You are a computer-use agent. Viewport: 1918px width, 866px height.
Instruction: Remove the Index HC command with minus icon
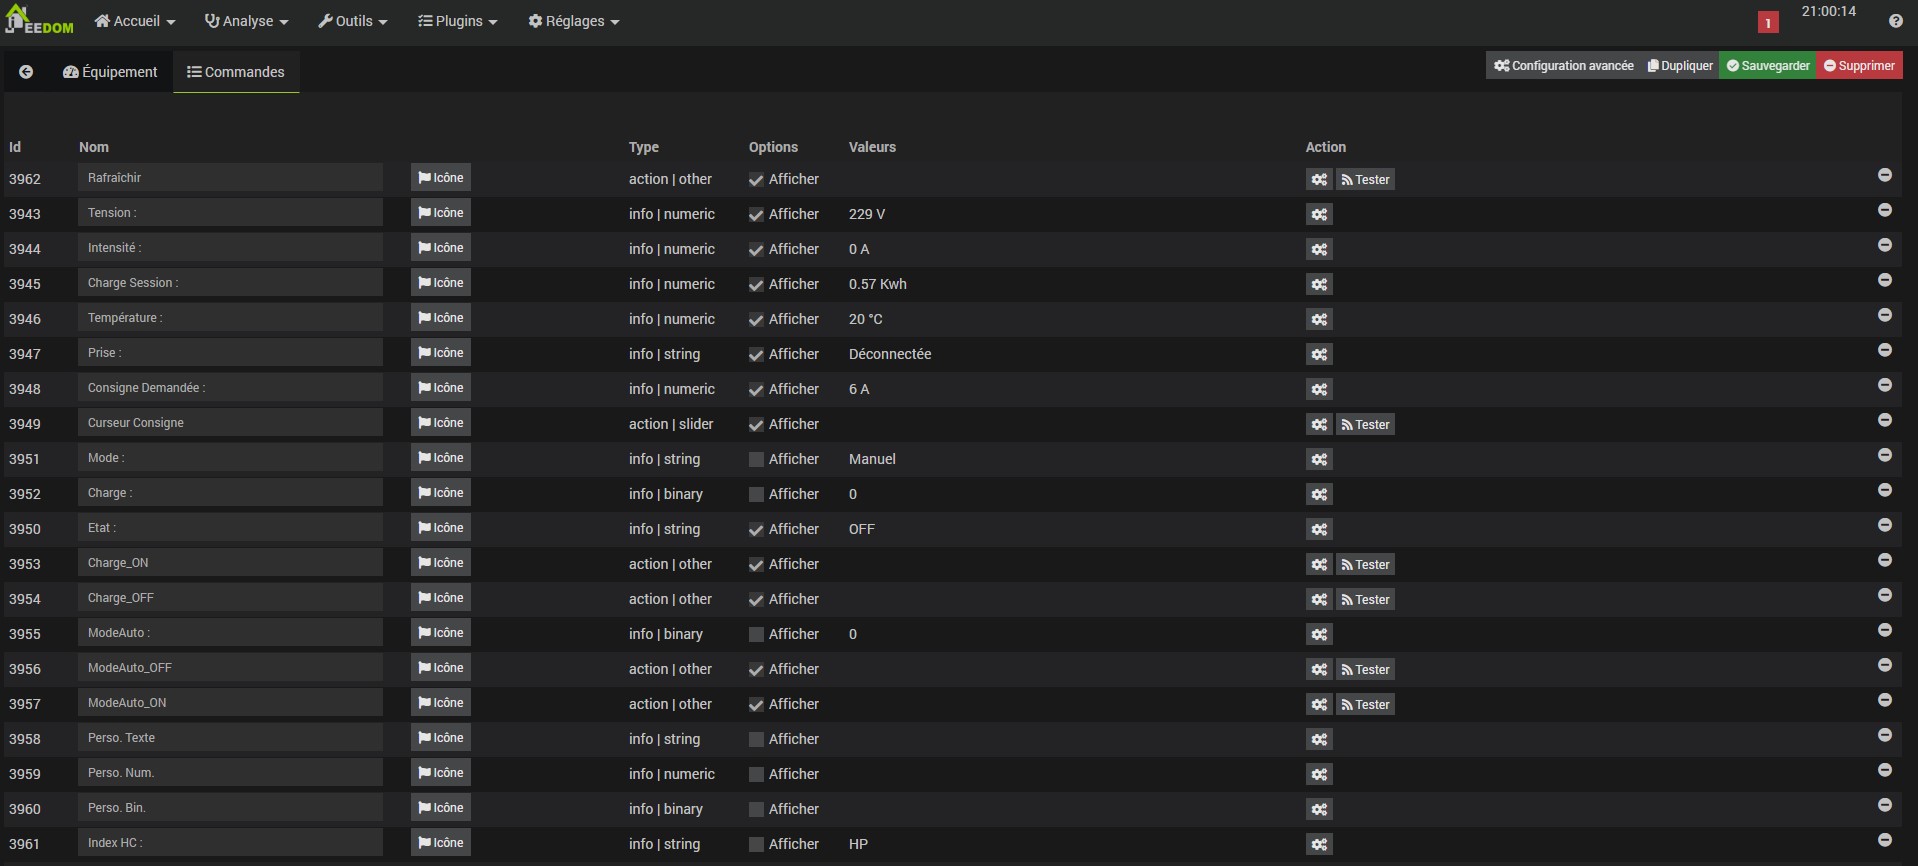(1884, 840)
